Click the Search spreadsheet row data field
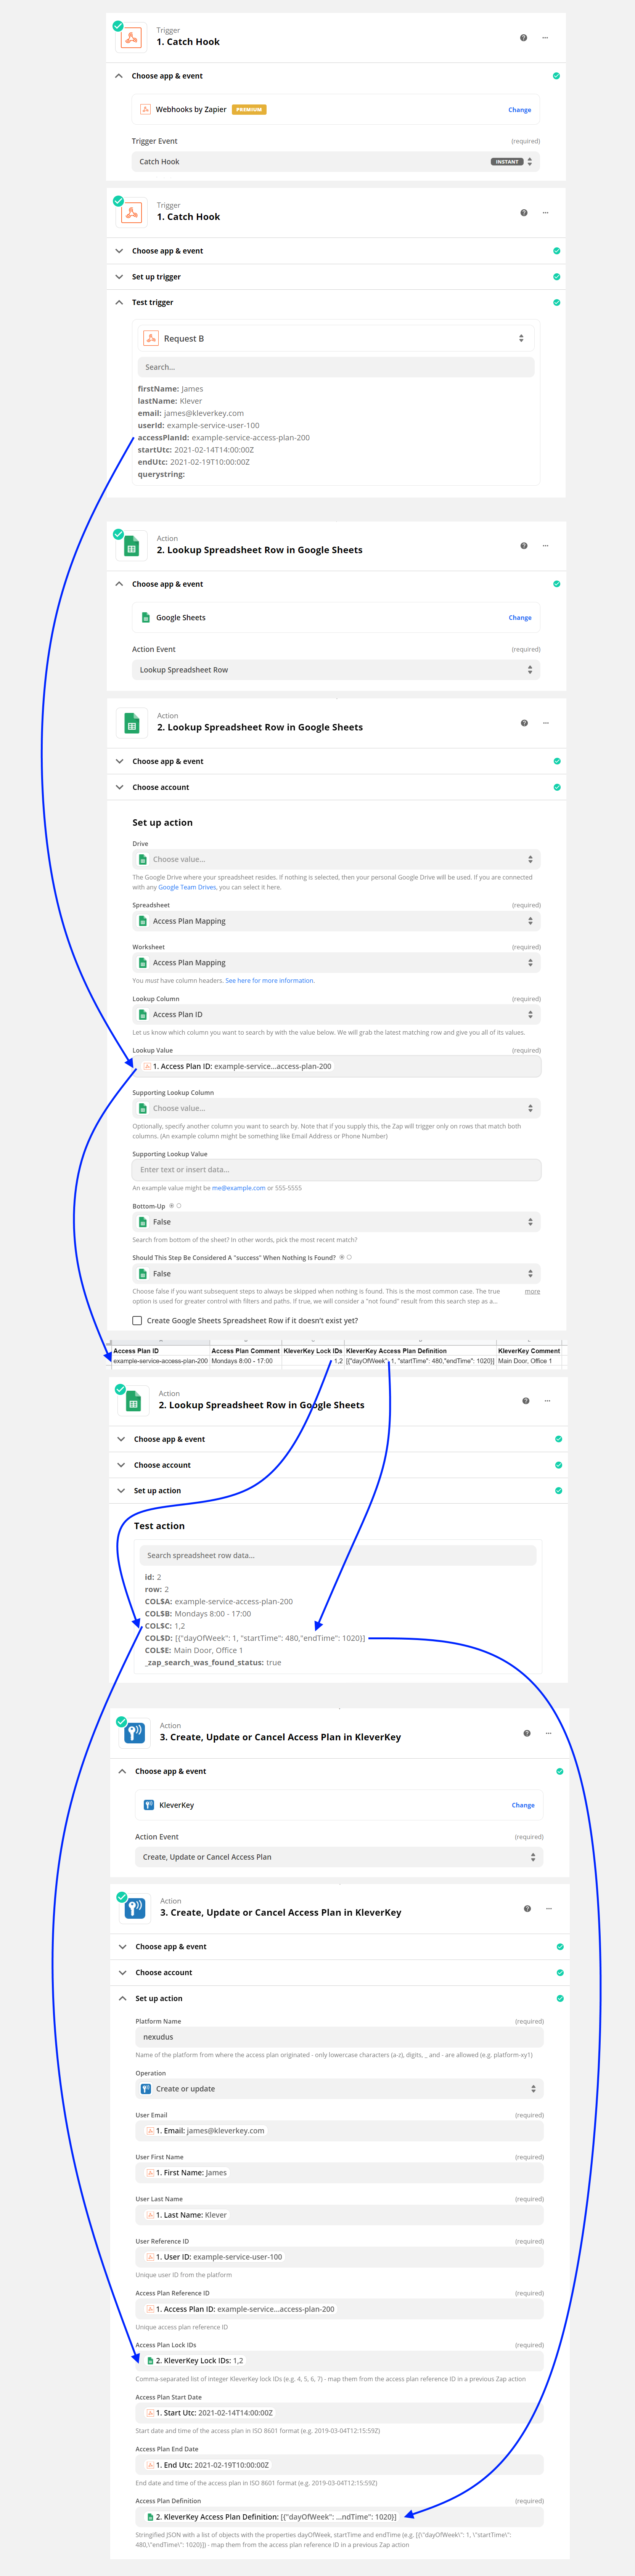Viewport: 635px width, 2576px height. point(338,1555)
